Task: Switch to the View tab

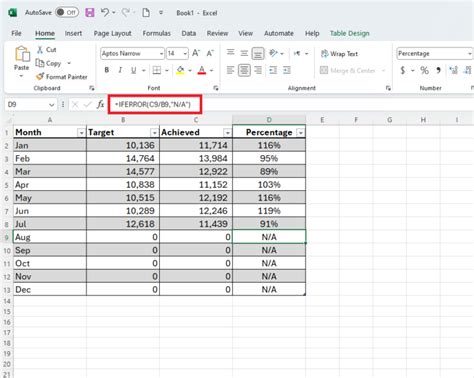Action: click(x=245, y=33)
